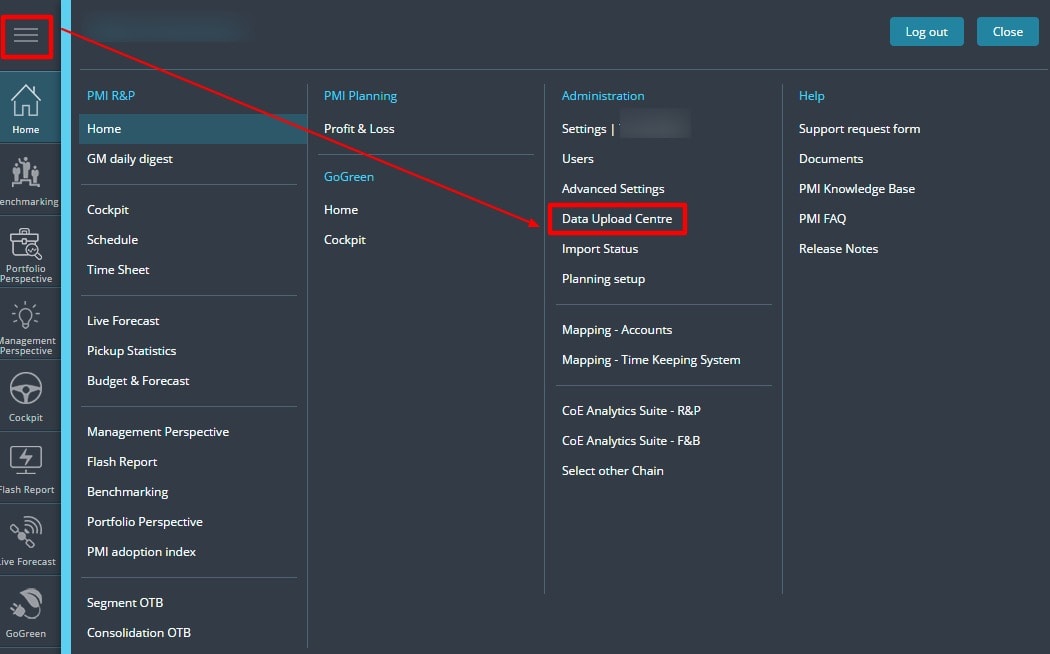The image size is (1050, 654).
Task: Open the Support request form link
Action: (x=859, y=129)
